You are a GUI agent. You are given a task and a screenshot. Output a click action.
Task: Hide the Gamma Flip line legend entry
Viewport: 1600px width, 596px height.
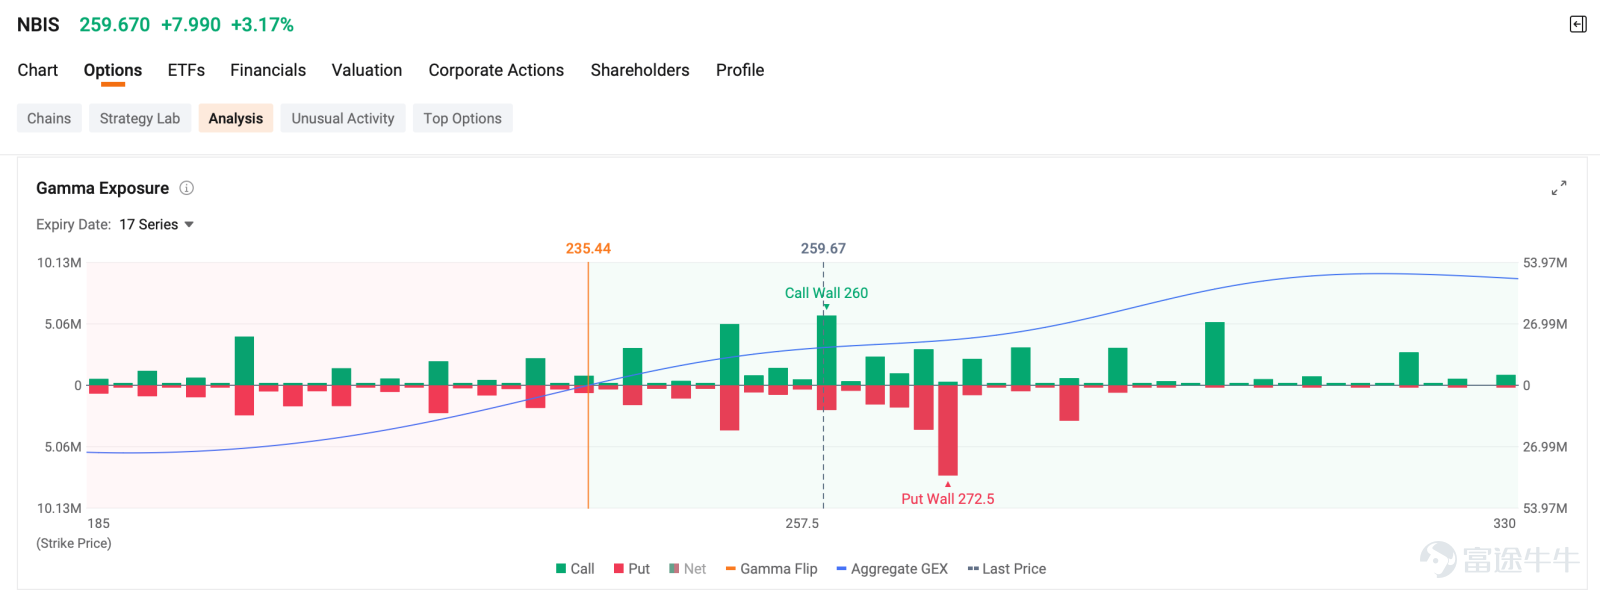pyautogui.click(x=771, y=569)
